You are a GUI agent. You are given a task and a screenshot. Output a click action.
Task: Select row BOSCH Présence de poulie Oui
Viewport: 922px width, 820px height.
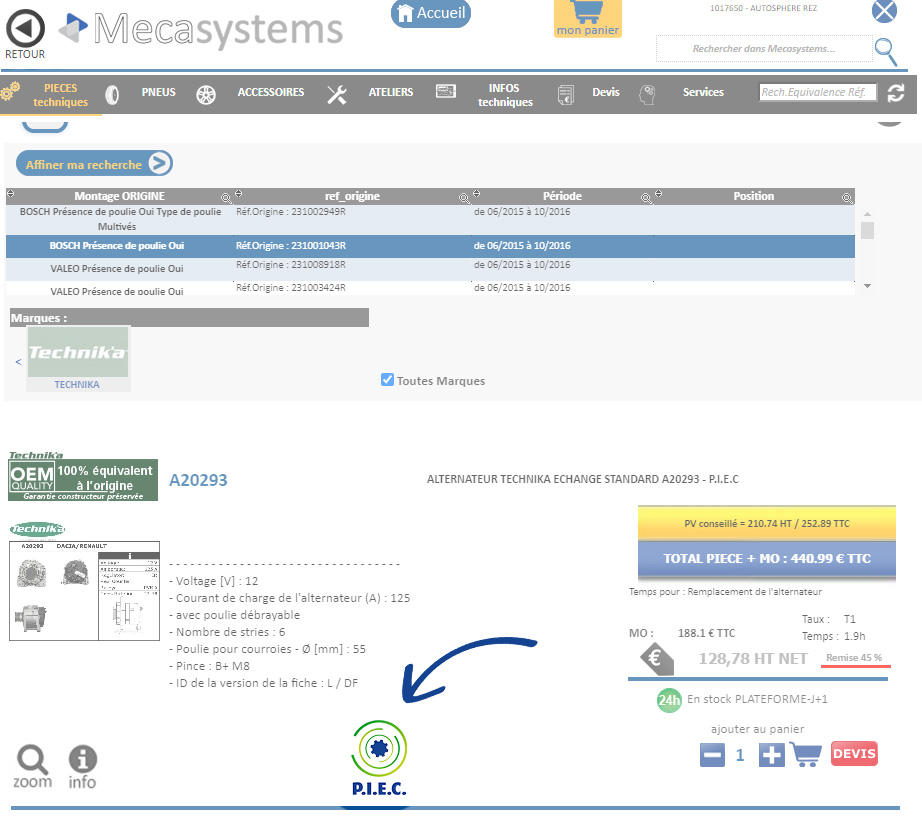[x=430, y=246]
